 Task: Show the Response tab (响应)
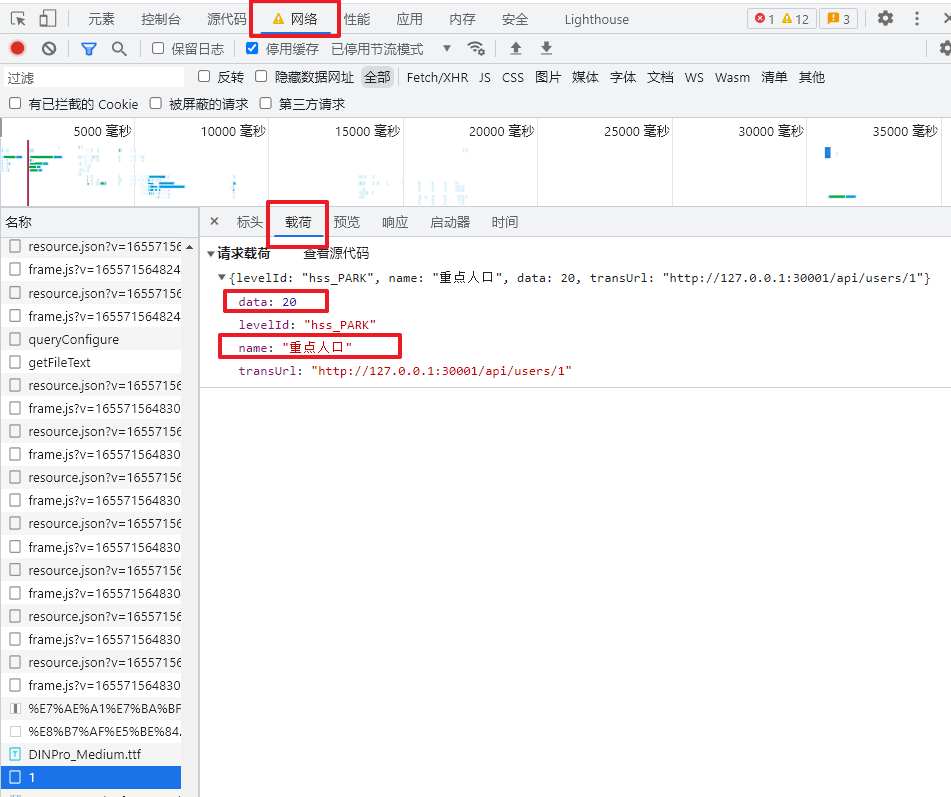tap(395, 222)
